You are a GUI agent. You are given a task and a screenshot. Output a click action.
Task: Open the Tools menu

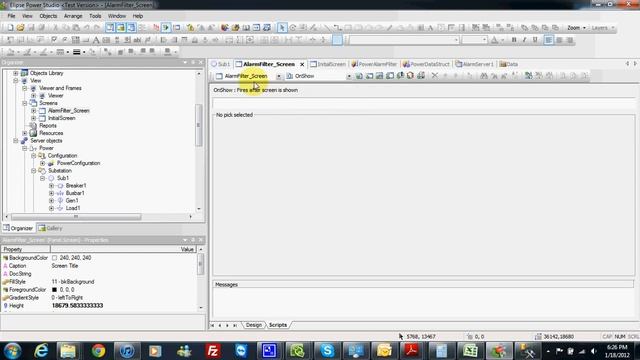[95, 16]
